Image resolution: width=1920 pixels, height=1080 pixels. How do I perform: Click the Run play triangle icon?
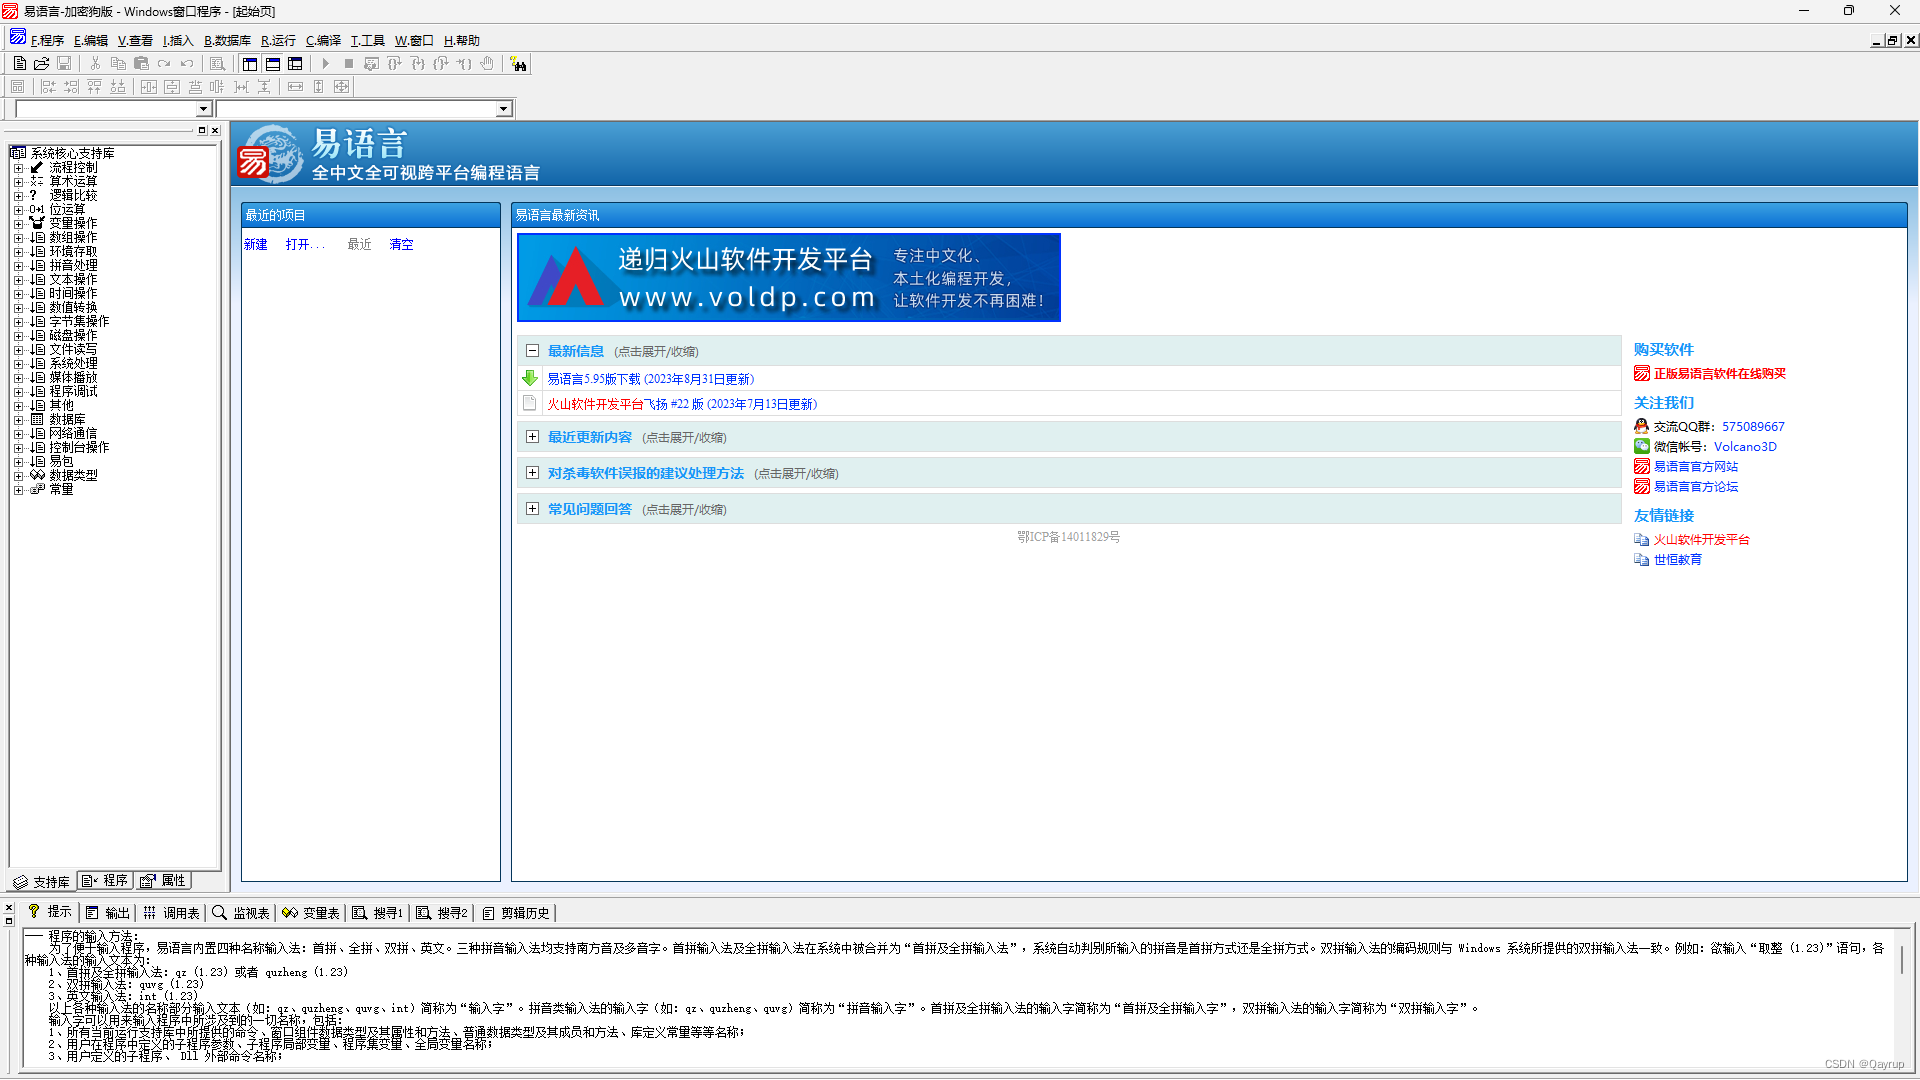[325, 63]
